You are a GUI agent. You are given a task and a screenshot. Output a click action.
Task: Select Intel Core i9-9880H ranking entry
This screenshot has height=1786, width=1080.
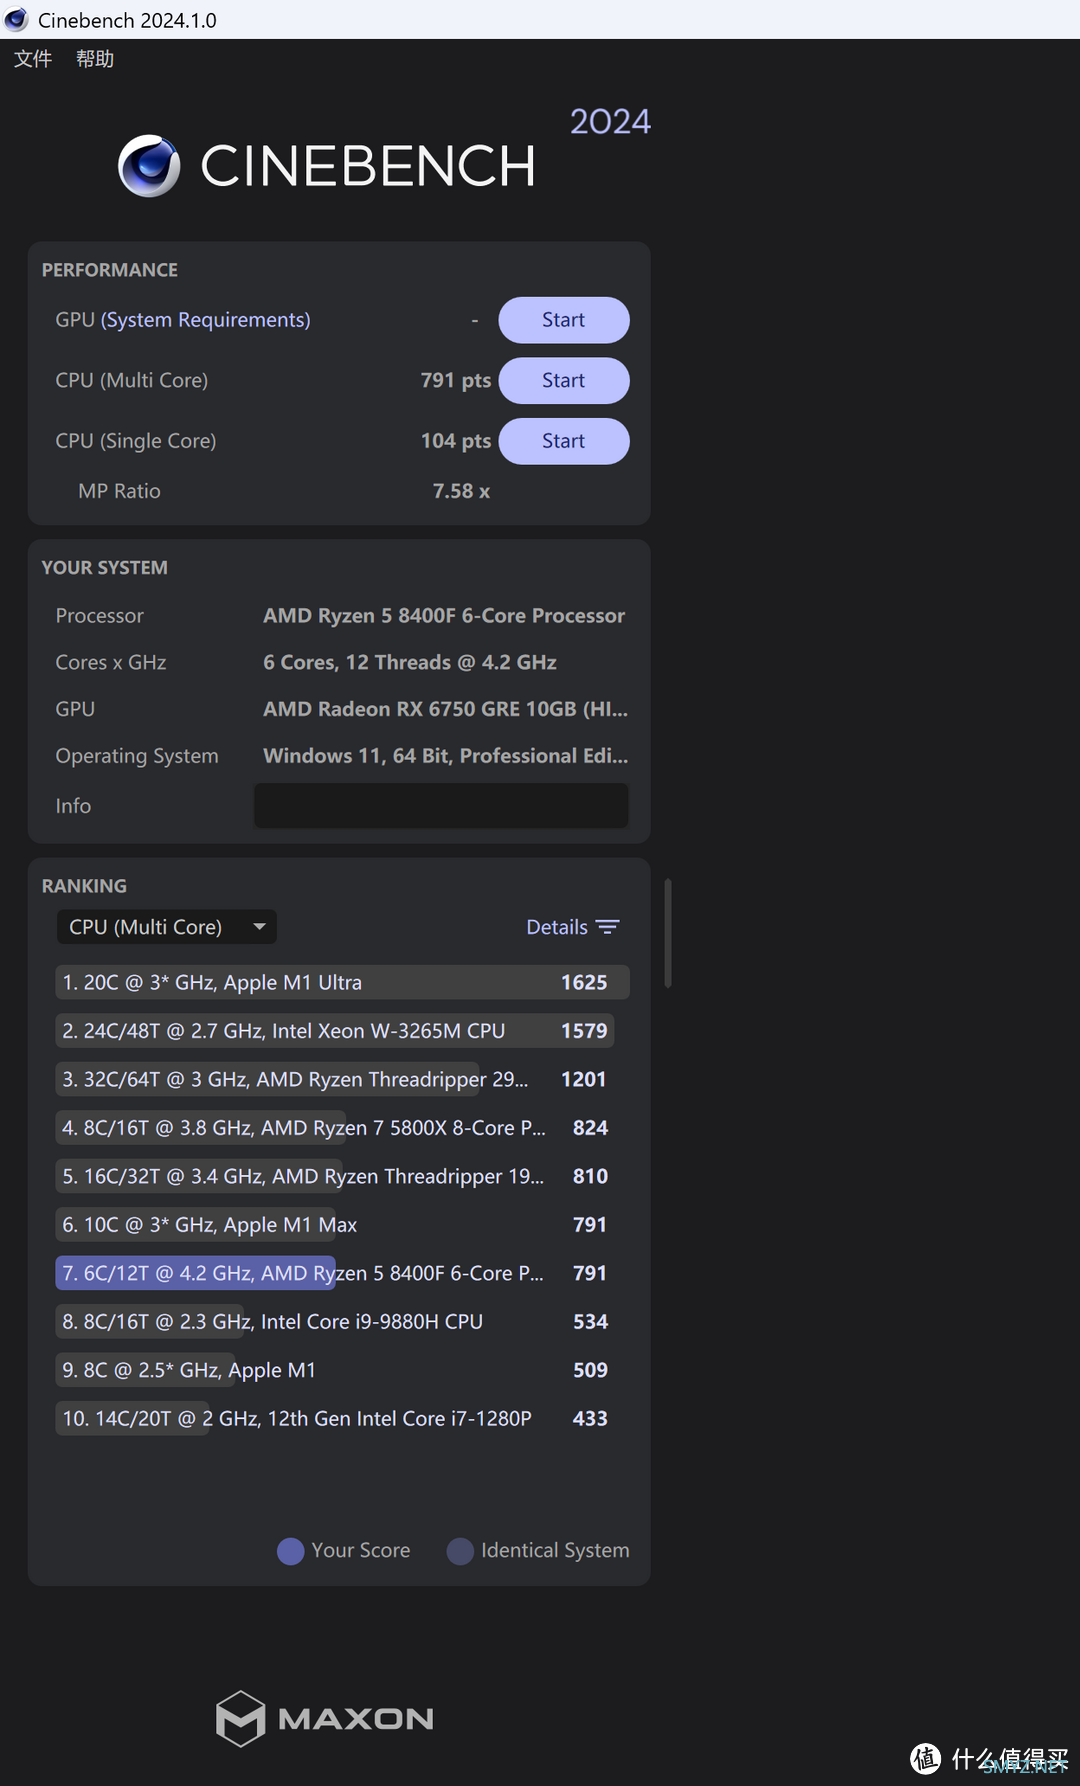340,1322
